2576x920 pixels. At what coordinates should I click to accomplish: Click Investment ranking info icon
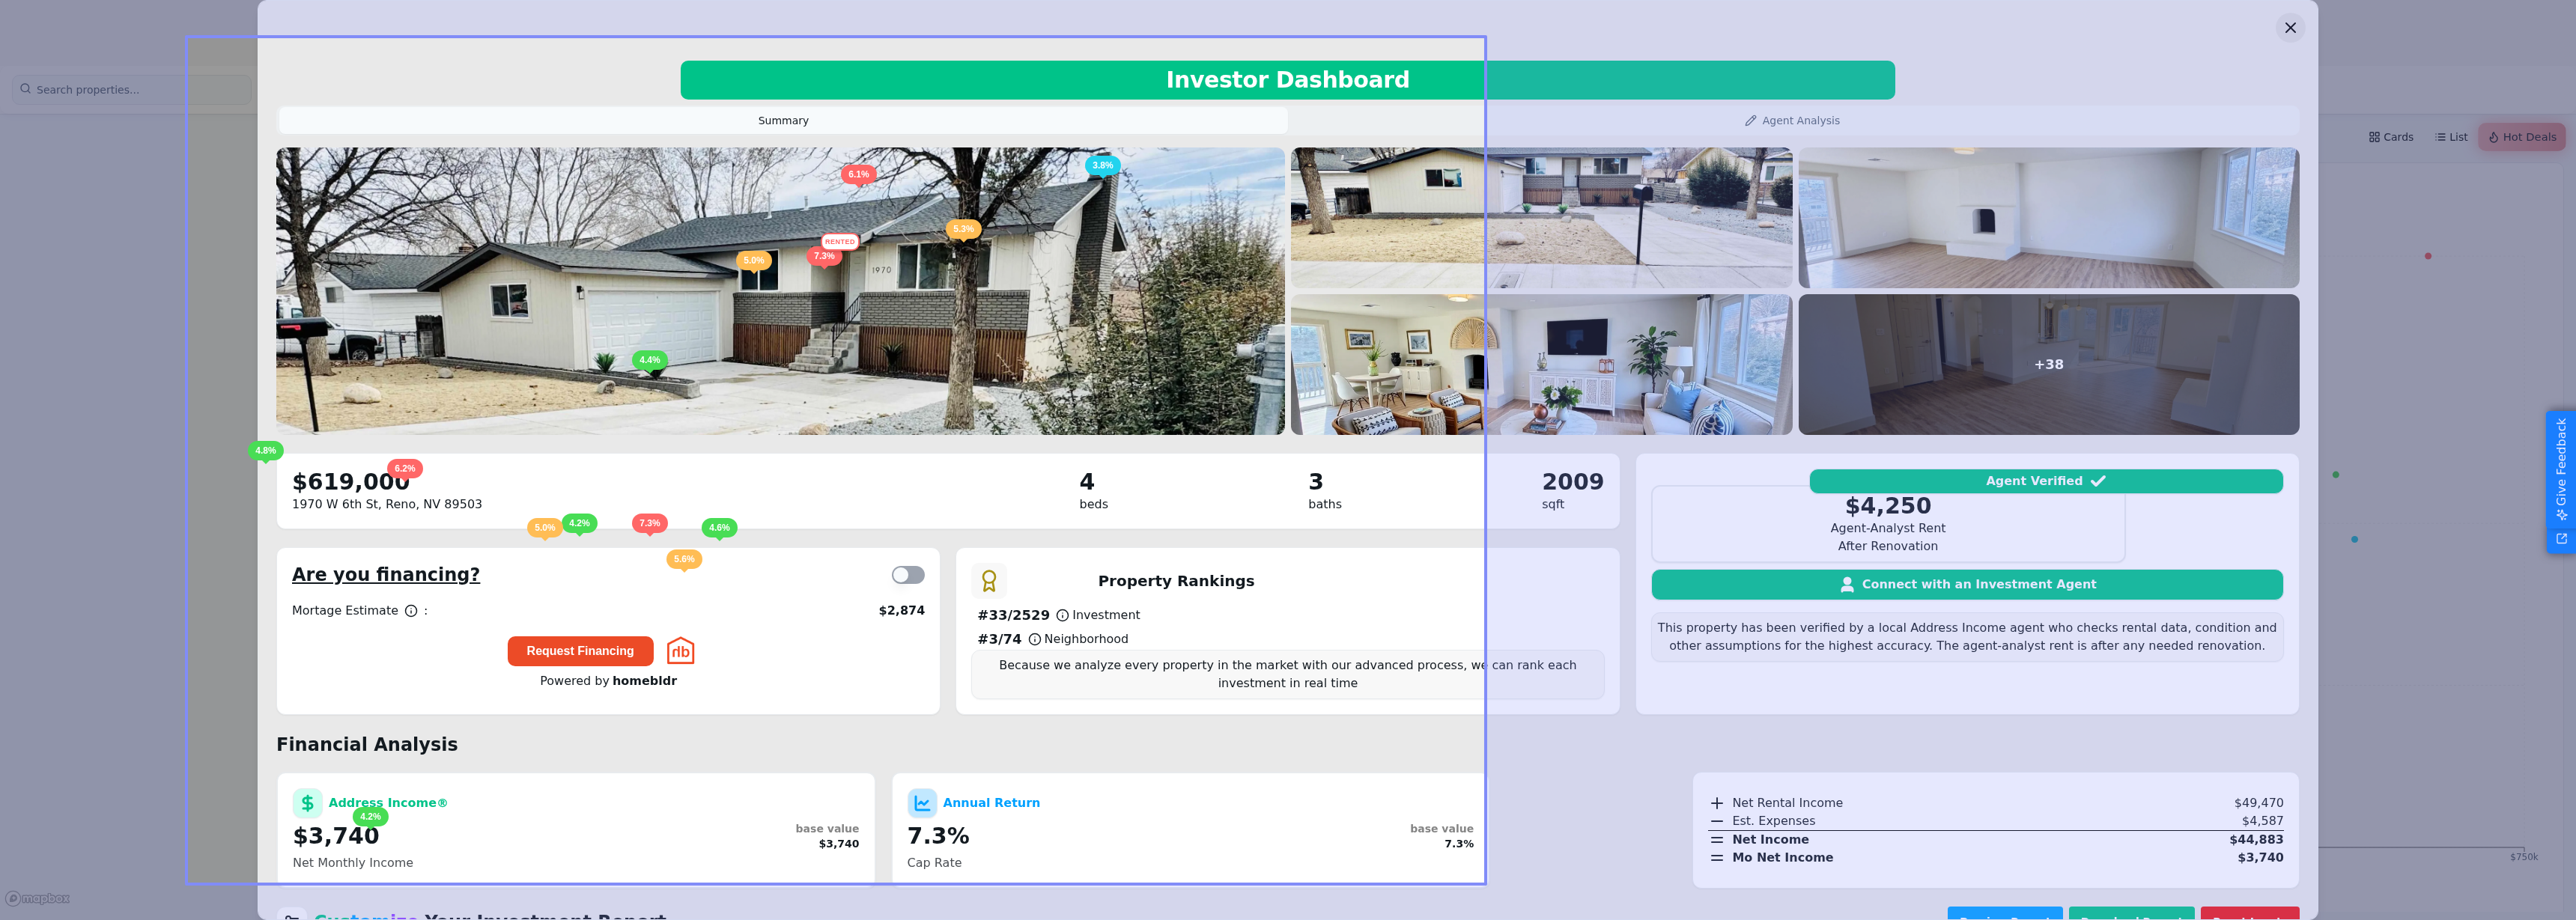click(x=1062, y=616)
